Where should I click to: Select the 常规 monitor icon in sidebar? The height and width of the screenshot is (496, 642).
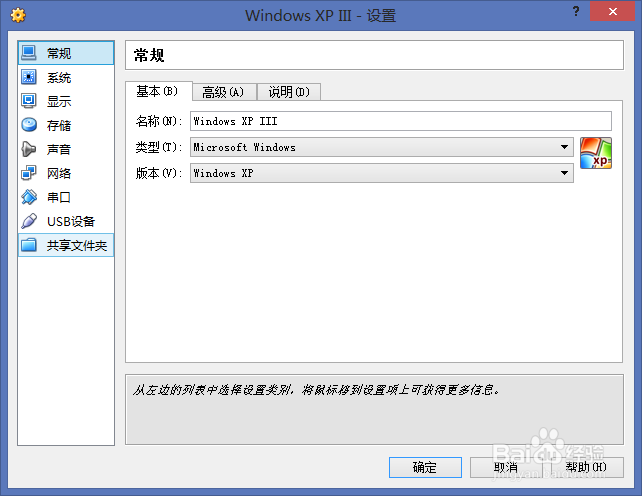coord(29,53)
